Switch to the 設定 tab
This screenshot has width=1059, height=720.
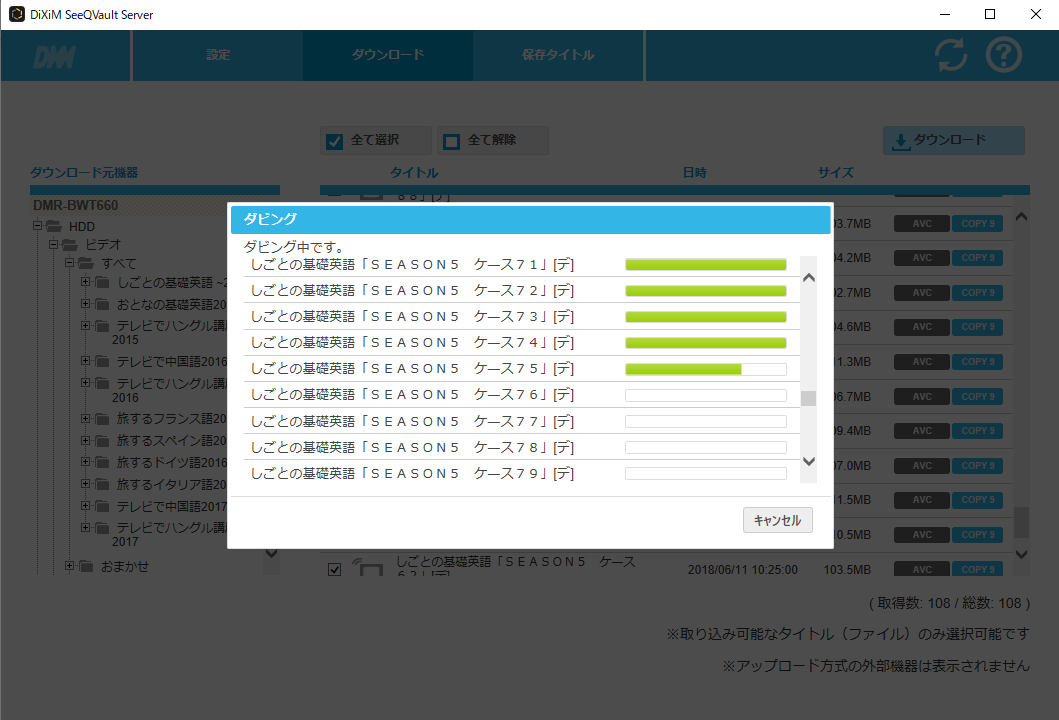pos(217,55)
